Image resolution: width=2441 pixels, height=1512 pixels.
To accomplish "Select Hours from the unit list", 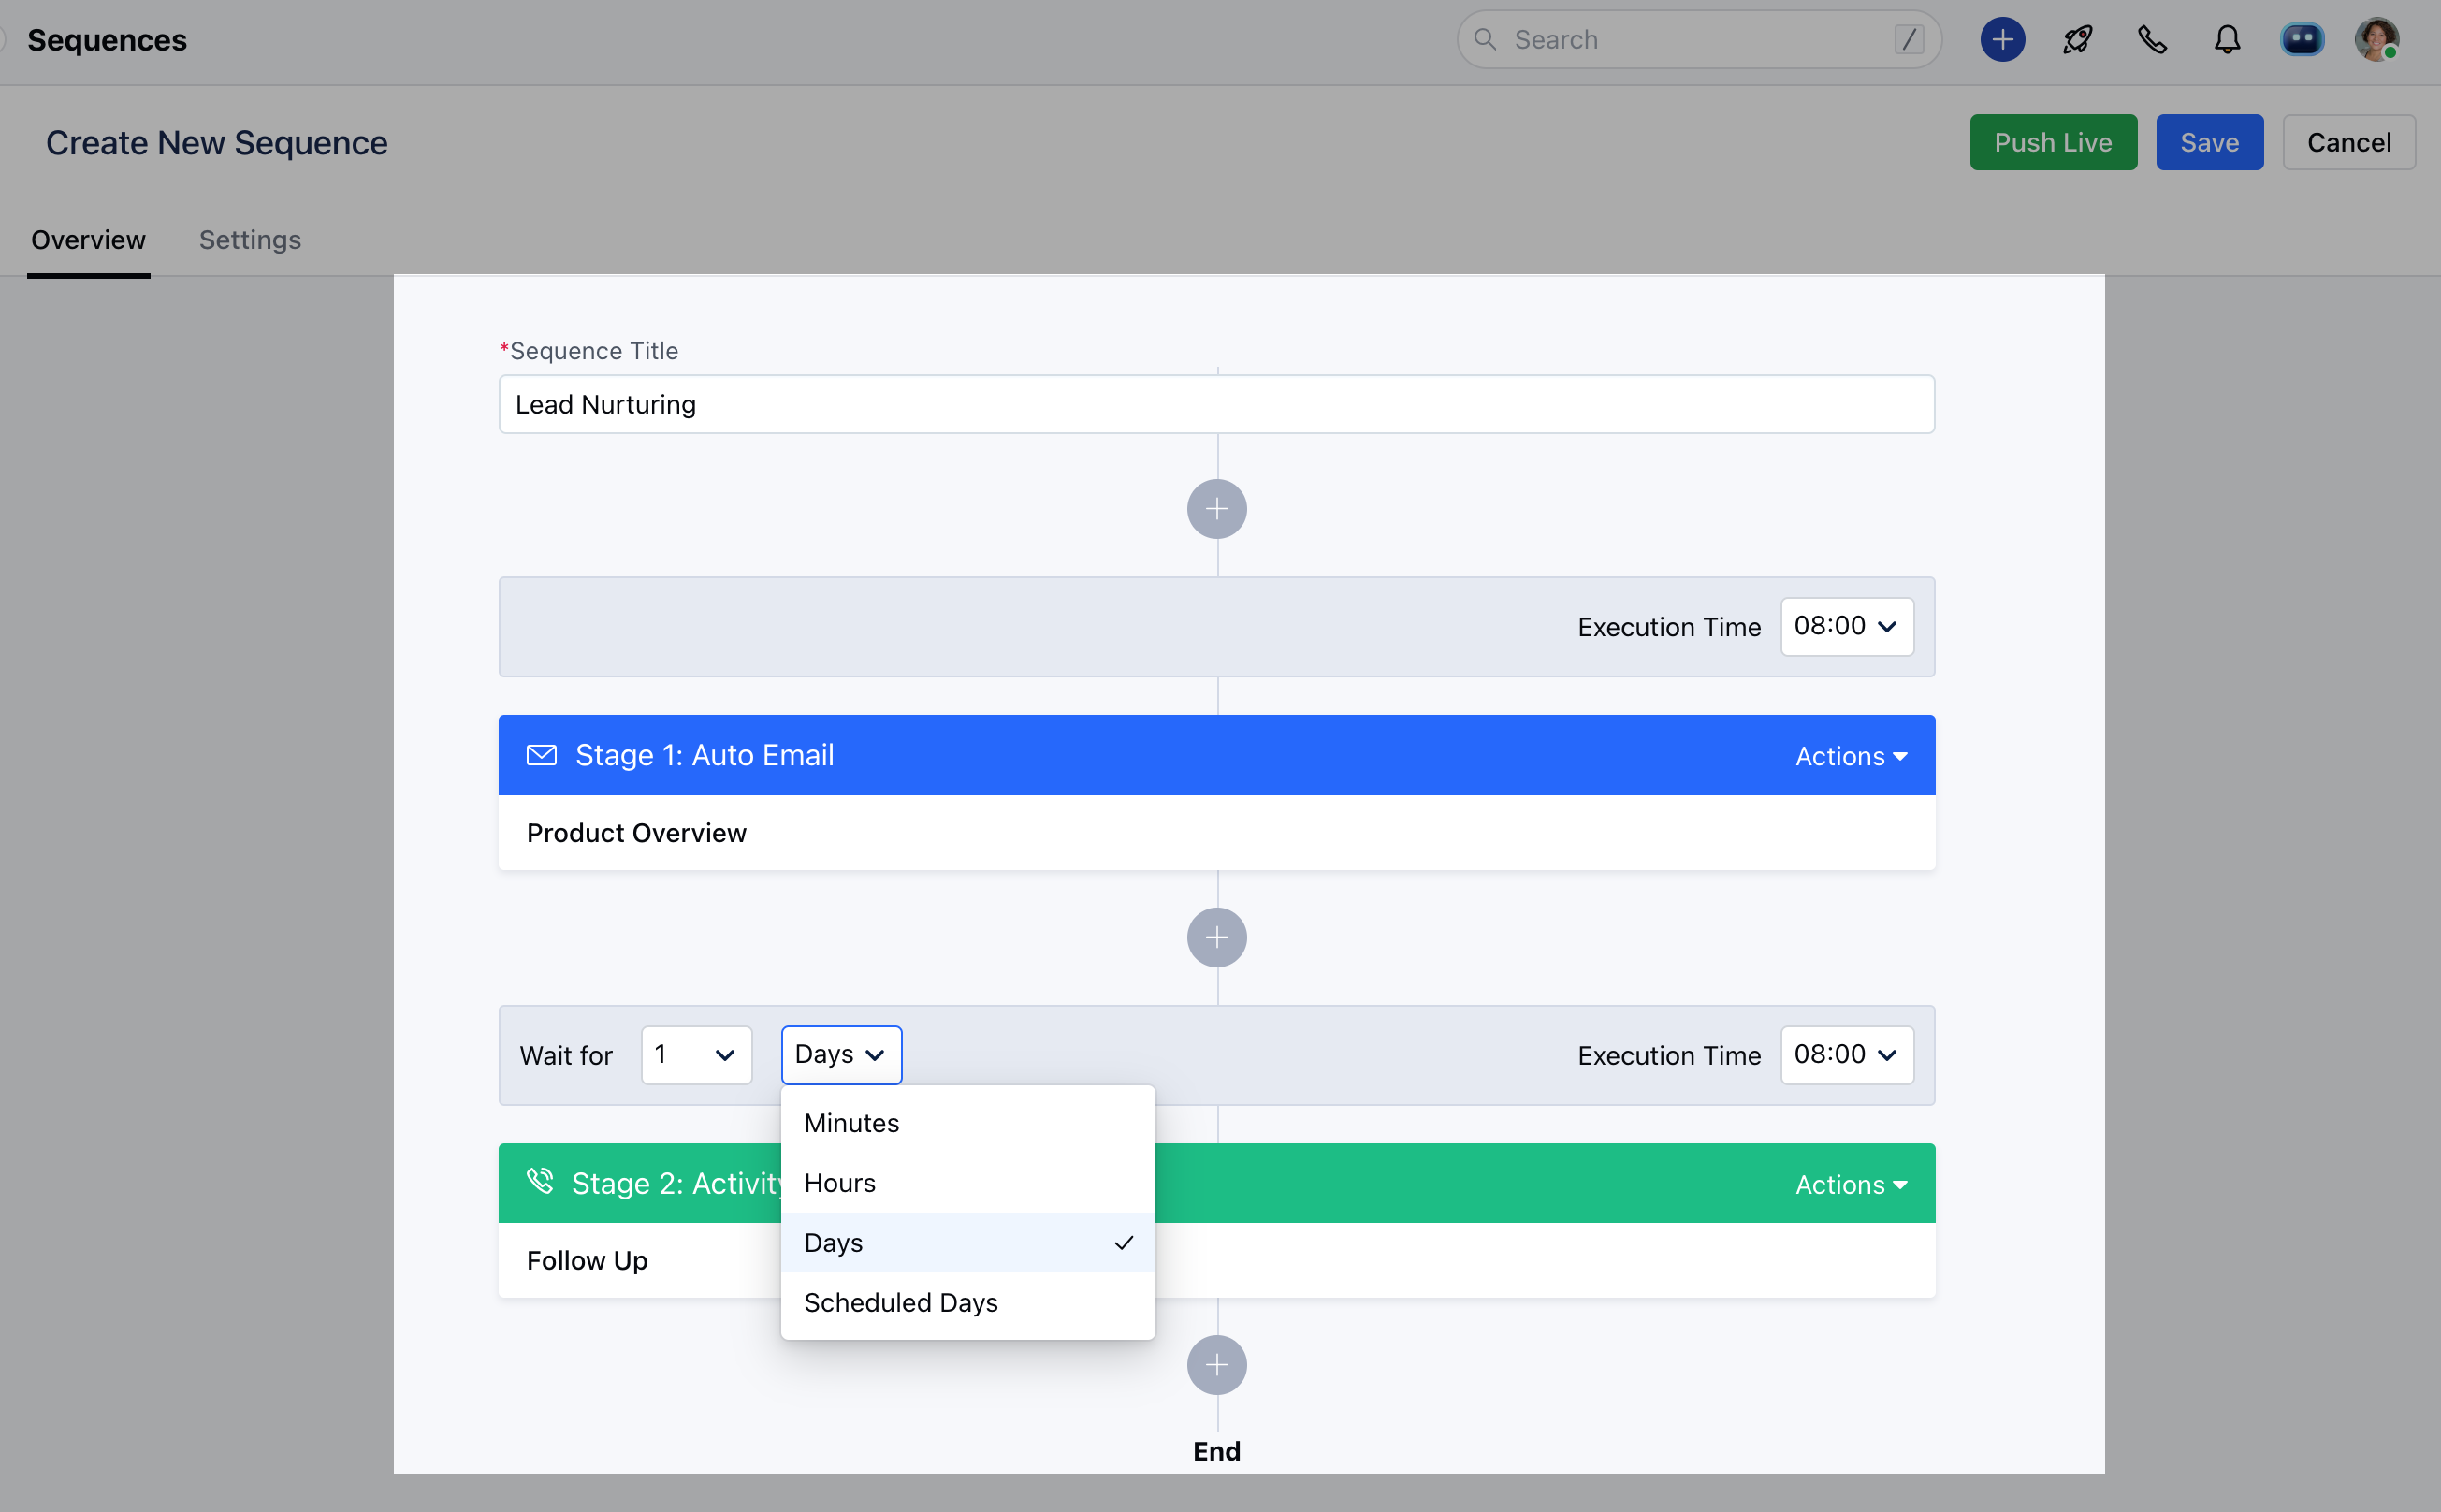I will (x=967, y=1183).
